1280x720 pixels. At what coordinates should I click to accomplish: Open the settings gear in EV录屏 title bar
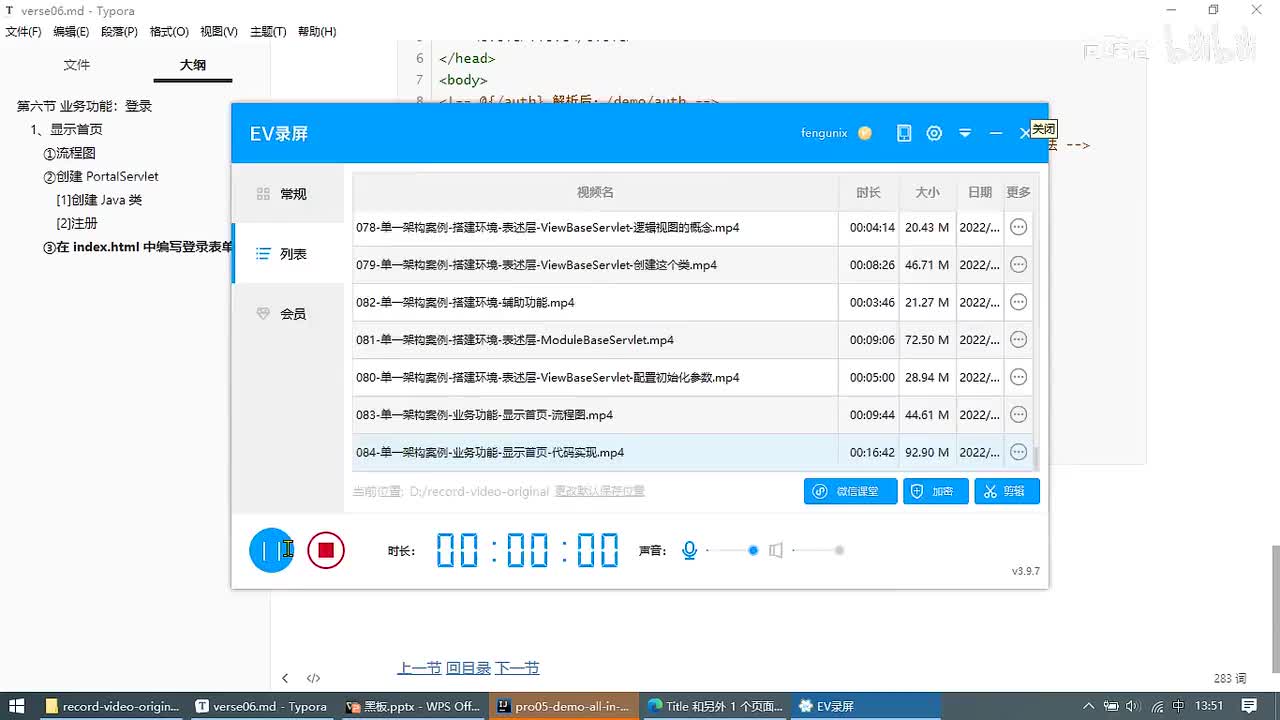pyautogui.click(x=934, y=133)
